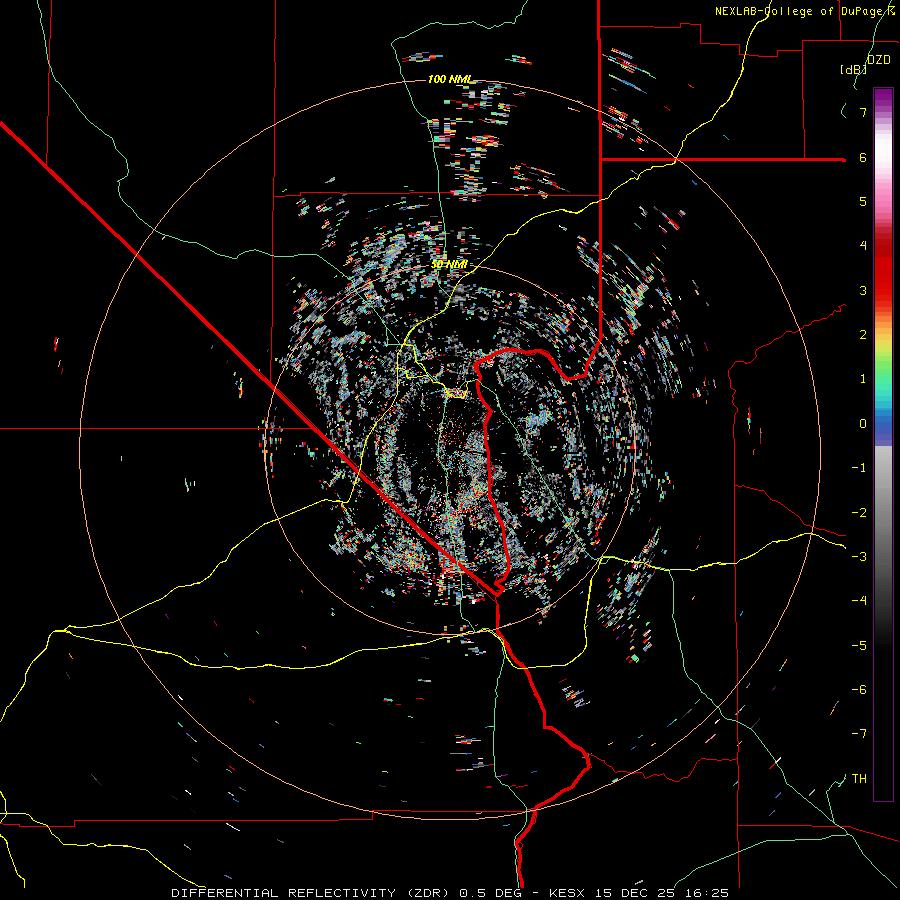Click the 6 tick on the dB scale
Viewport: 900px width, 900px height.
pyautogui.click(x=862, y=157)
